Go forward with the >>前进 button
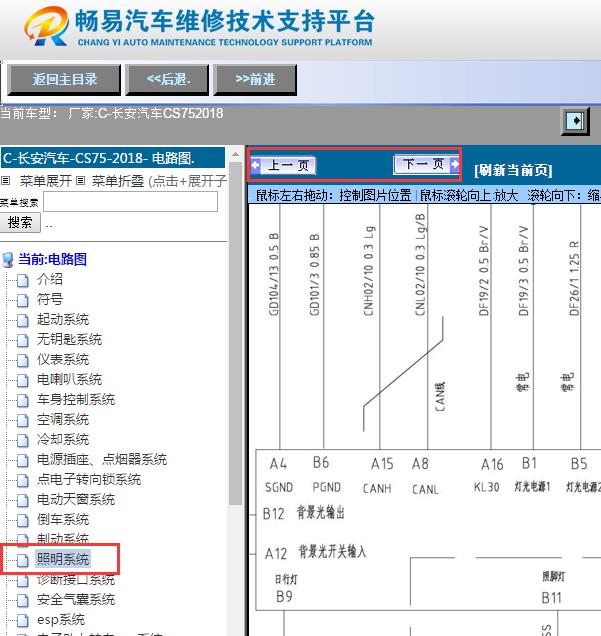601x636 pixels. click(x=255, y=80)
